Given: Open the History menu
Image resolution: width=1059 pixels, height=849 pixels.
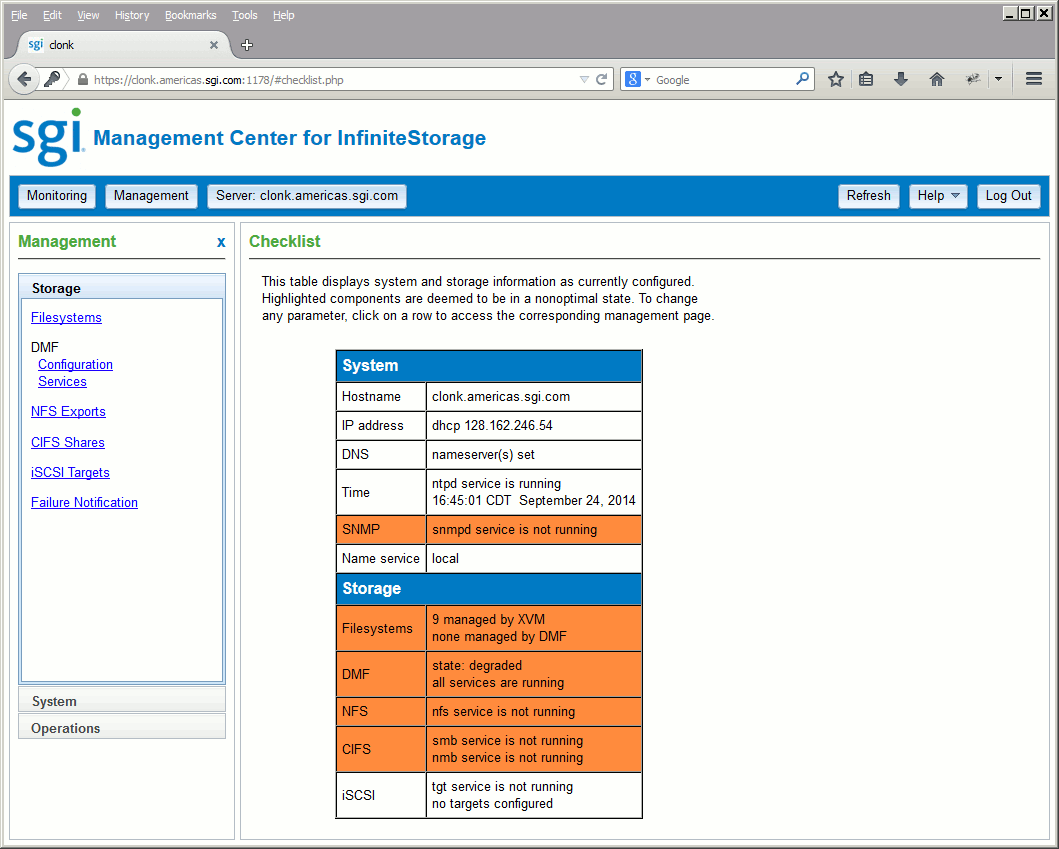Looking at the screenshot, I should 132,15.
